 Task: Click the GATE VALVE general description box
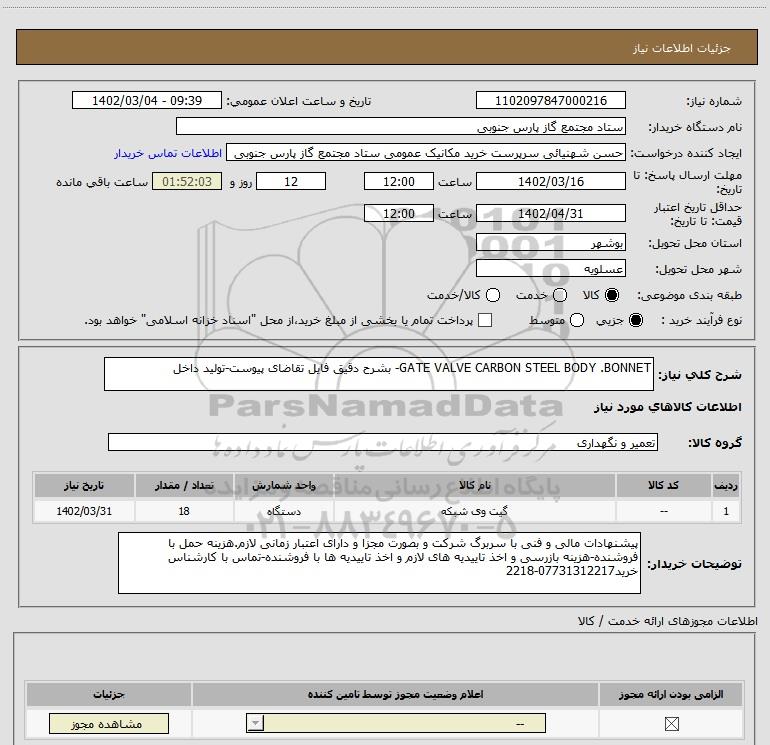(379, 374)
